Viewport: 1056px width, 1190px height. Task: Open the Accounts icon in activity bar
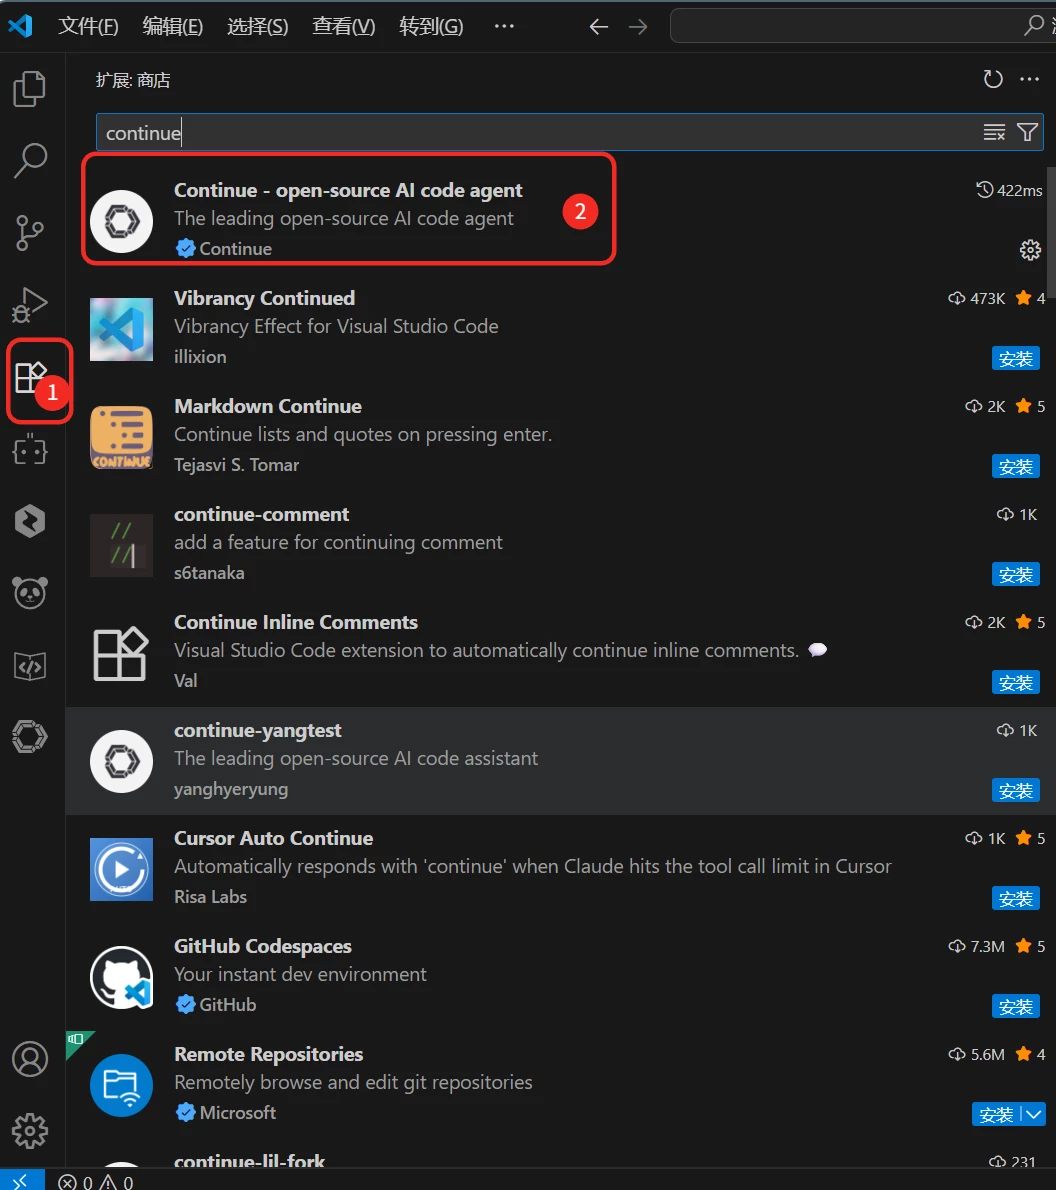point(30,1058)
